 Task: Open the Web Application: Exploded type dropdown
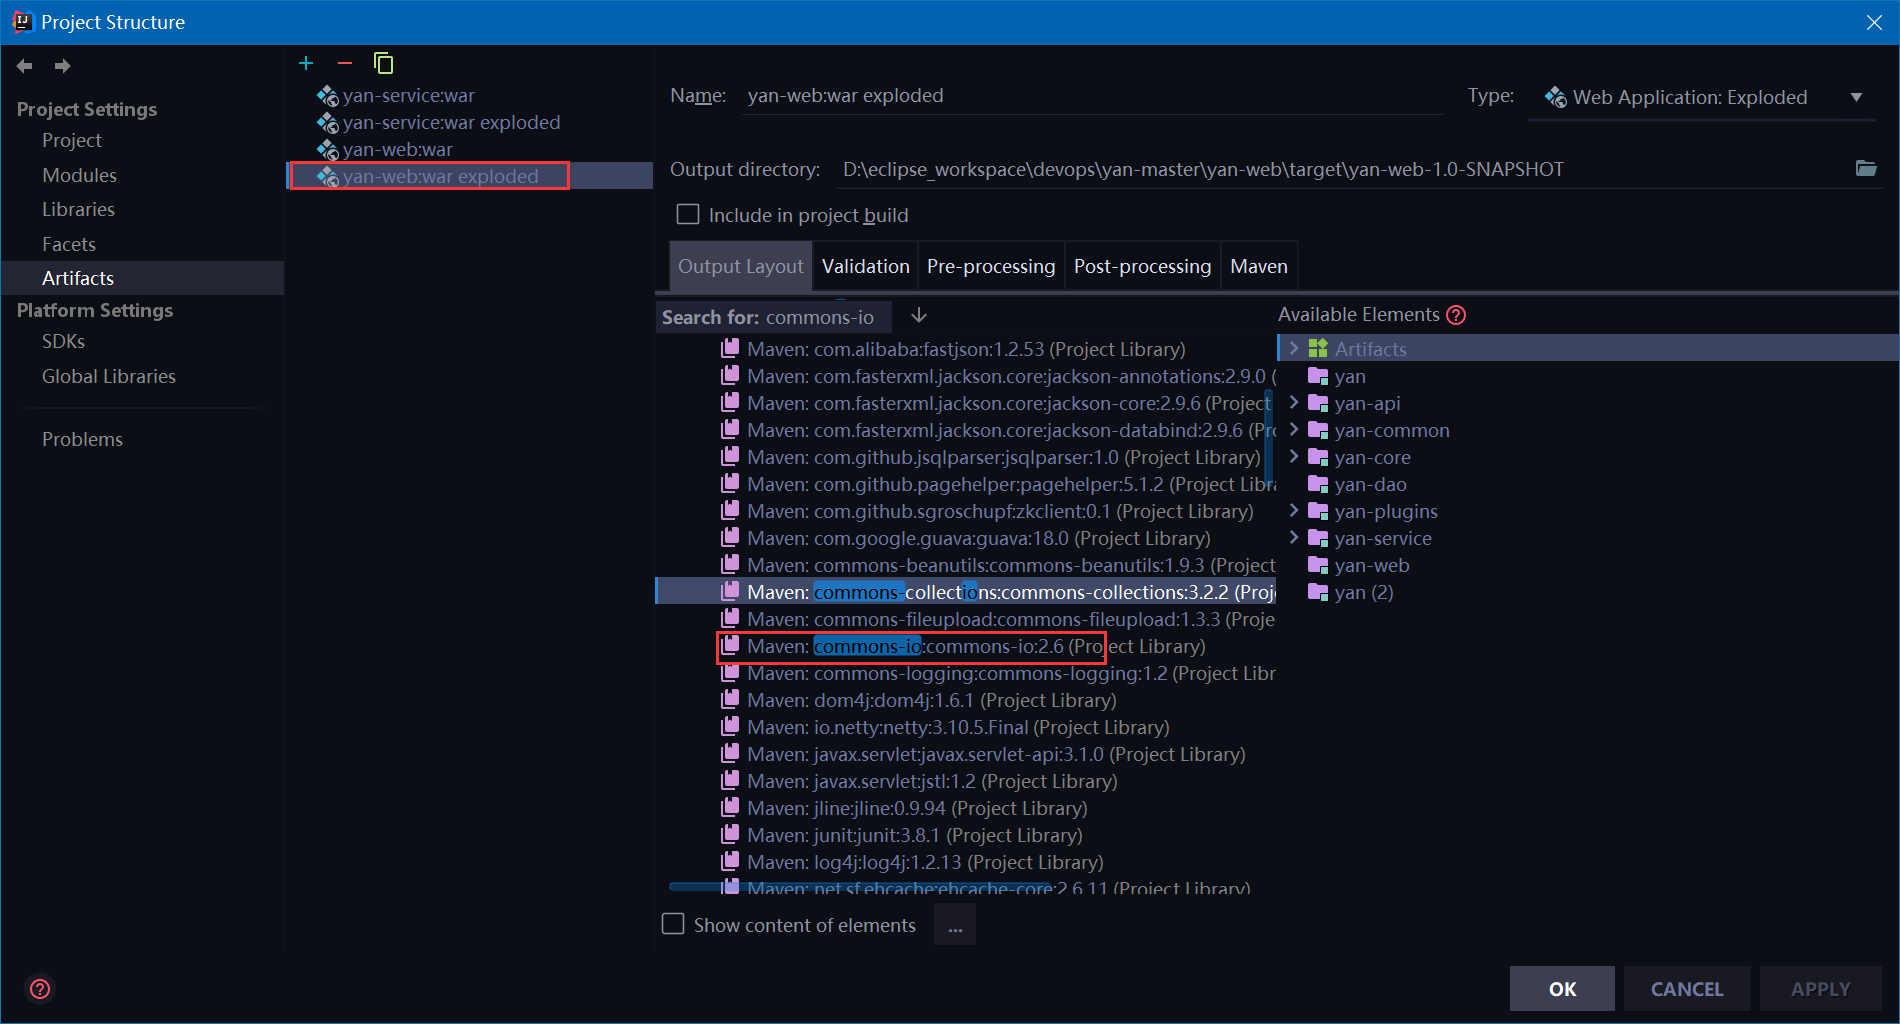1857,97
